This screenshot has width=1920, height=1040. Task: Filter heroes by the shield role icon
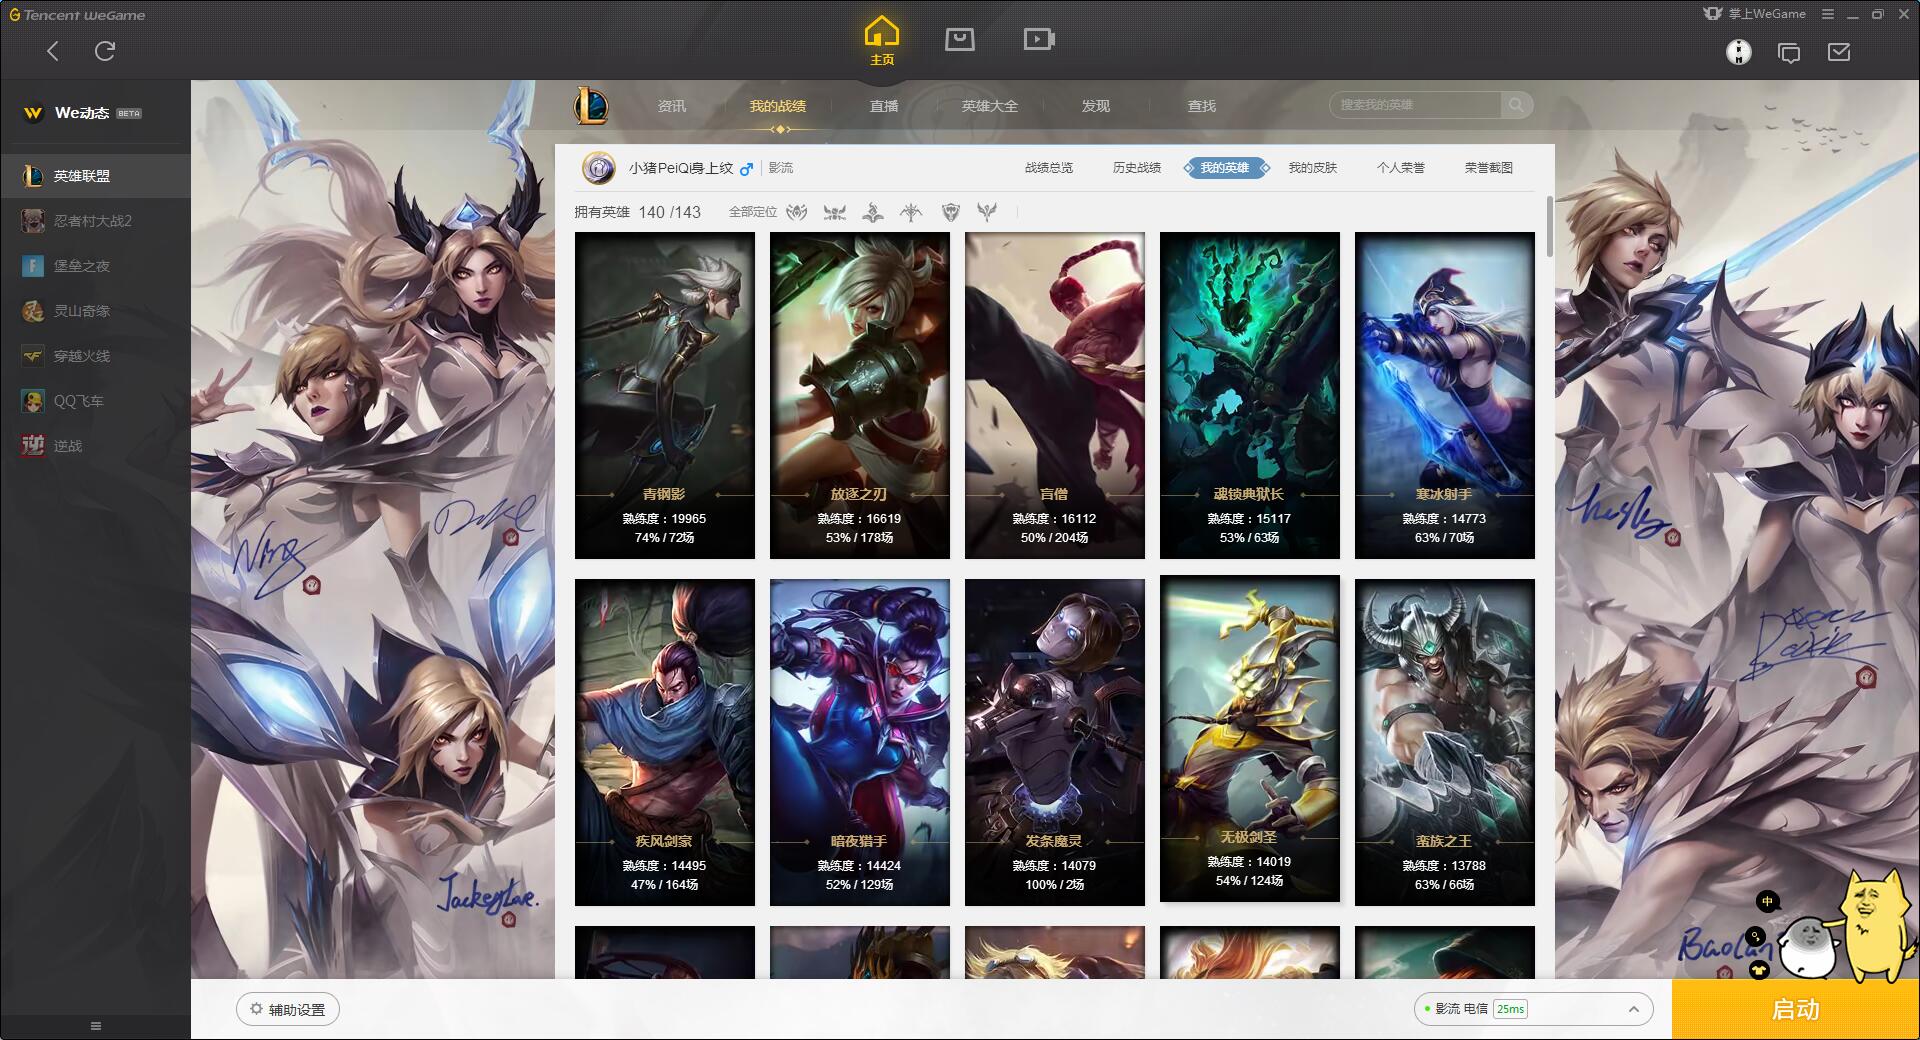click(950, 212)
